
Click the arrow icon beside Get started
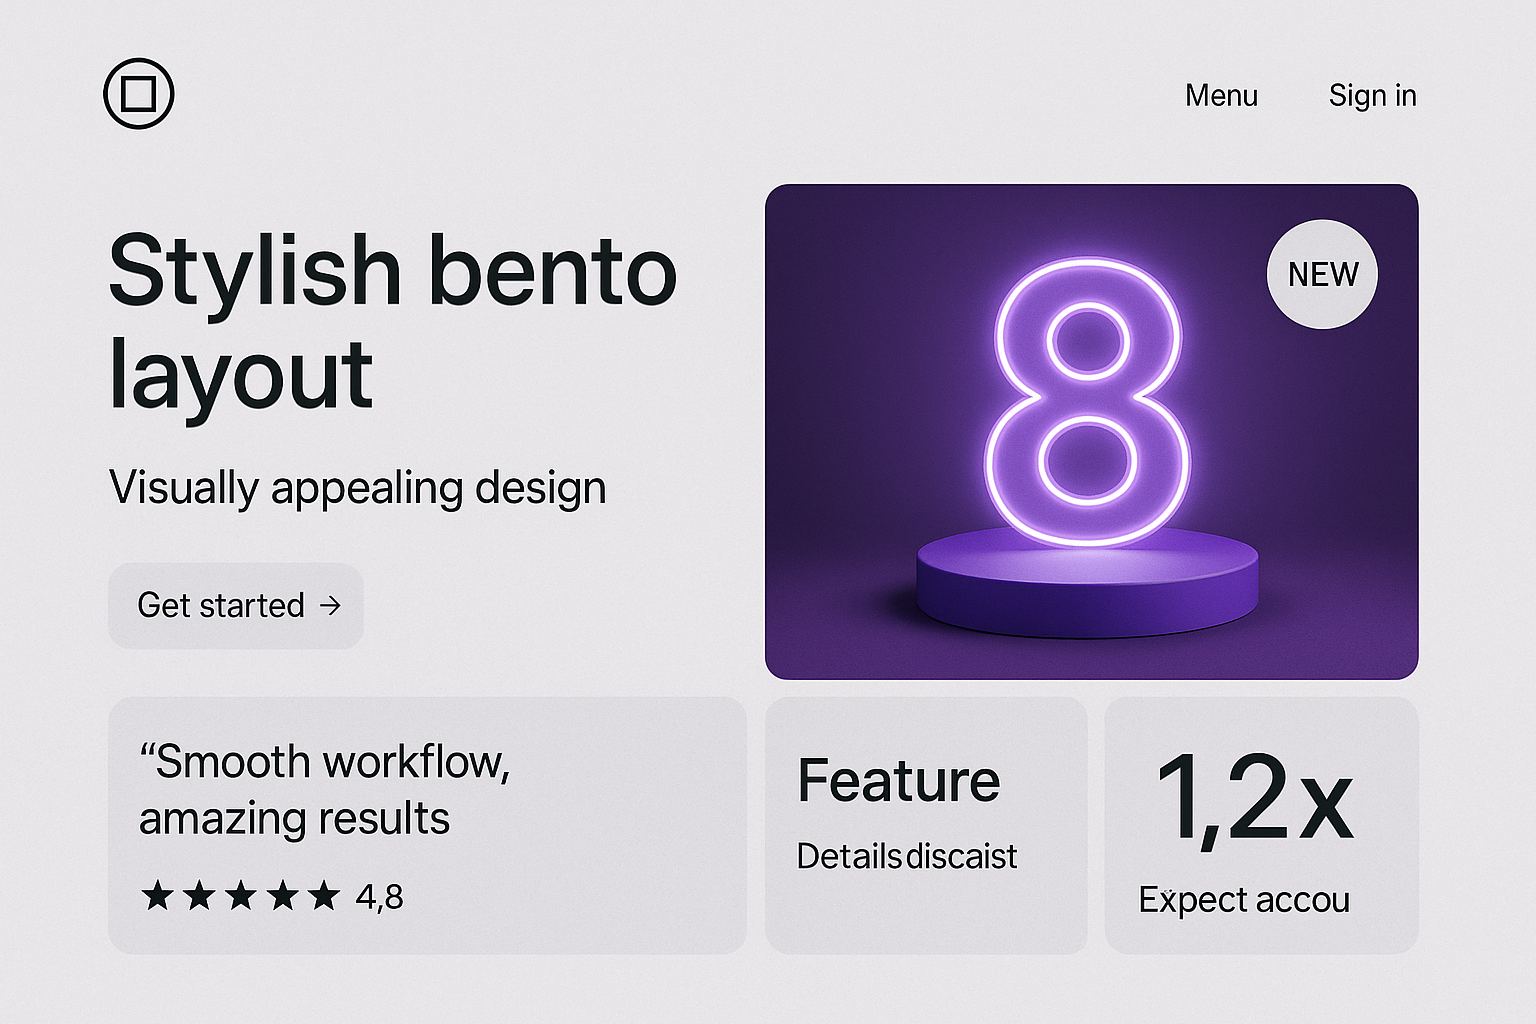coord(330,606)
